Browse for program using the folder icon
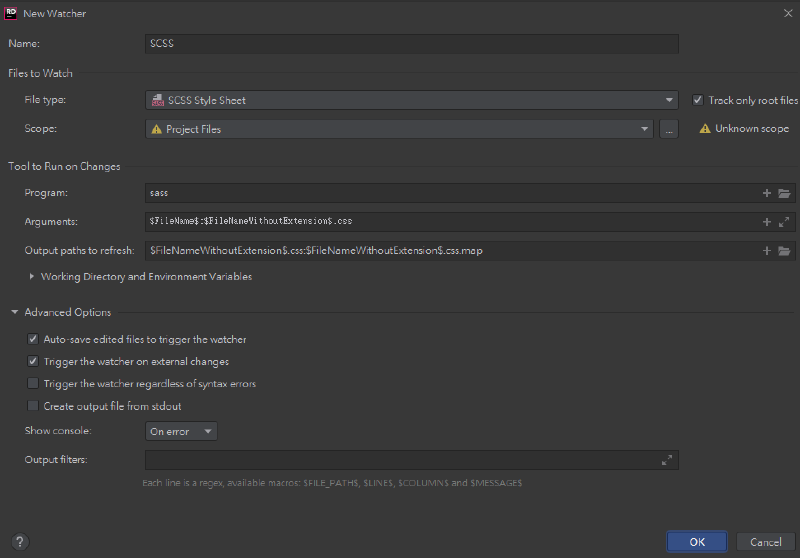Screen dimensions: 800x558 point(784,192)
